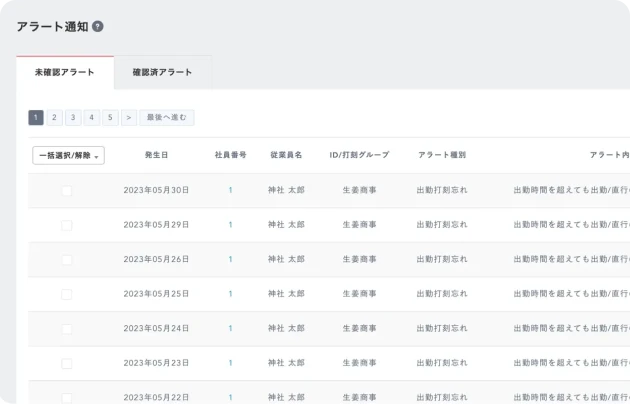
Task: Click employee number link on 2023年05月23日 row
Action: [x=230, y=363]
